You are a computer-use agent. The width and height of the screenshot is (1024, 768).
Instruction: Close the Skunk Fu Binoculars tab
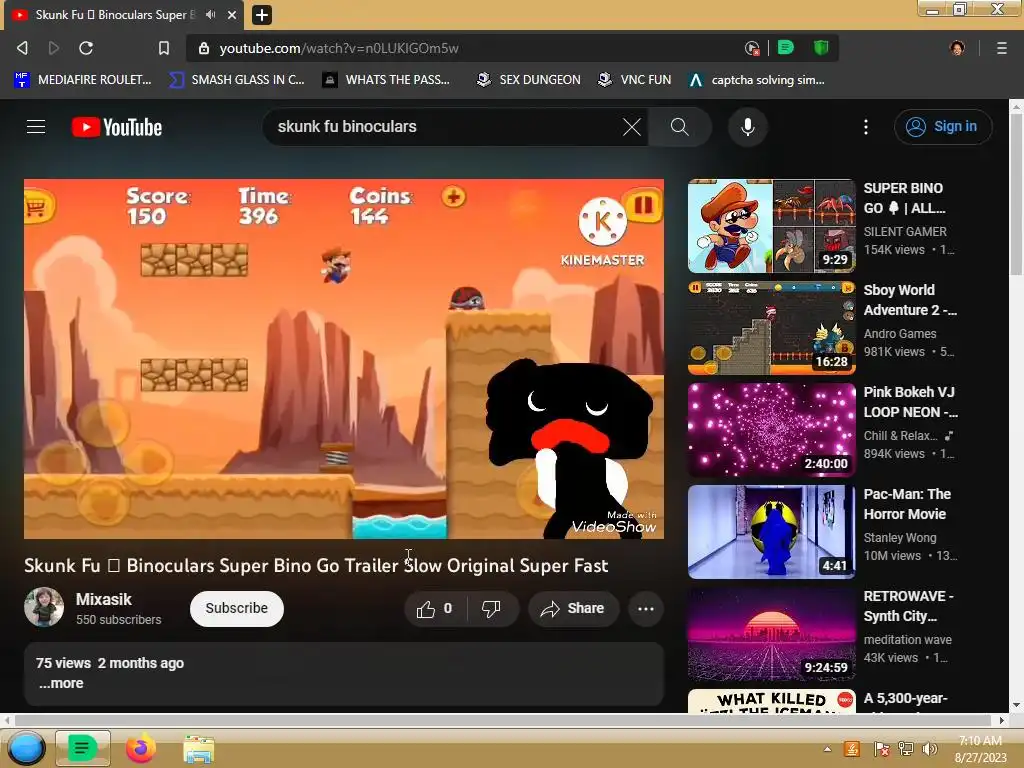232,14
